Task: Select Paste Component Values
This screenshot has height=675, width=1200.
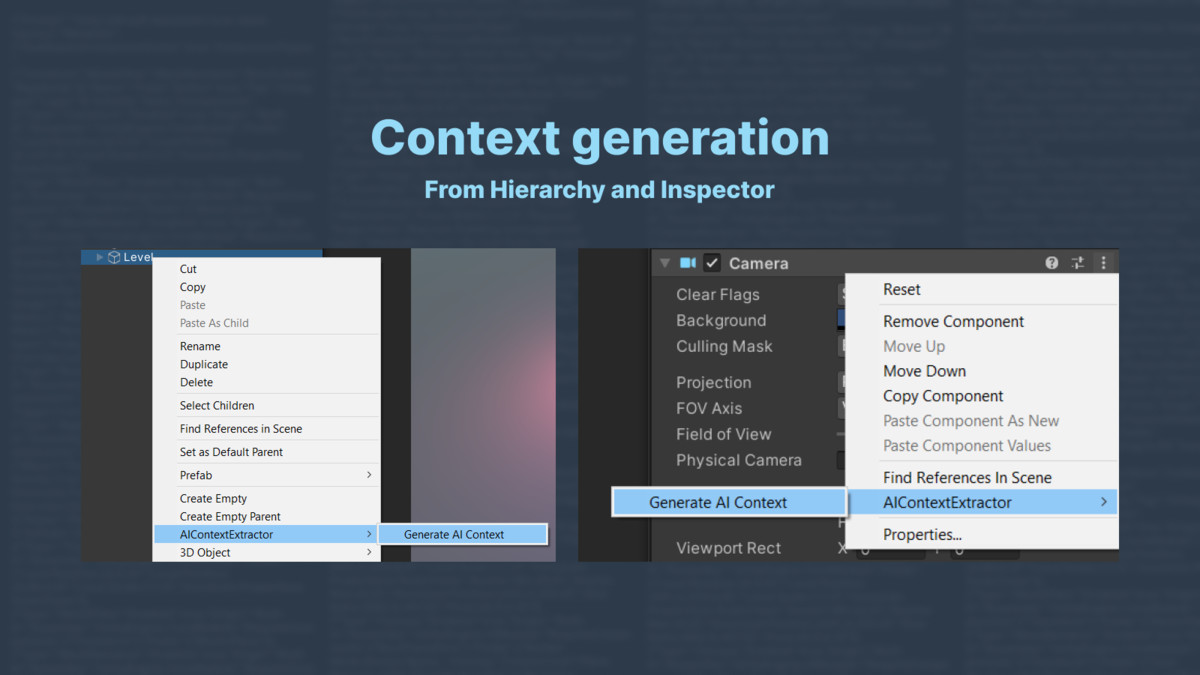Action: [x=982, y=446]
